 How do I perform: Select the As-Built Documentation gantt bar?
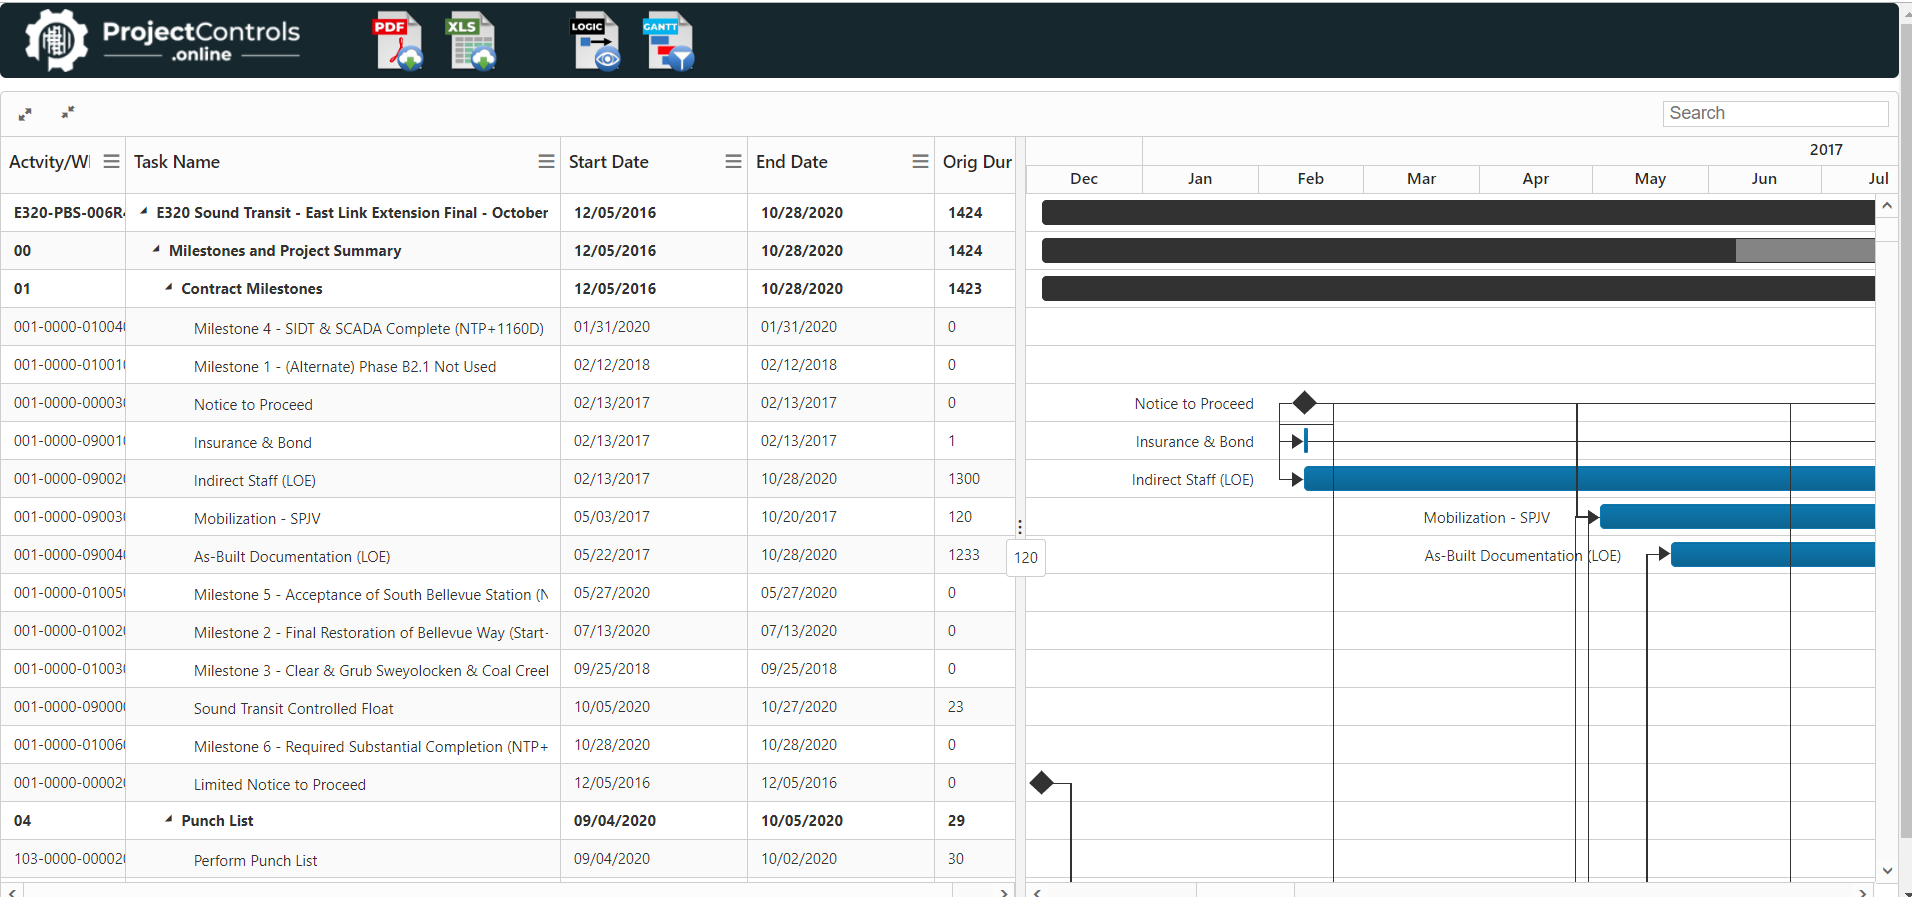pyautogui.click(x=1773, y=555)
